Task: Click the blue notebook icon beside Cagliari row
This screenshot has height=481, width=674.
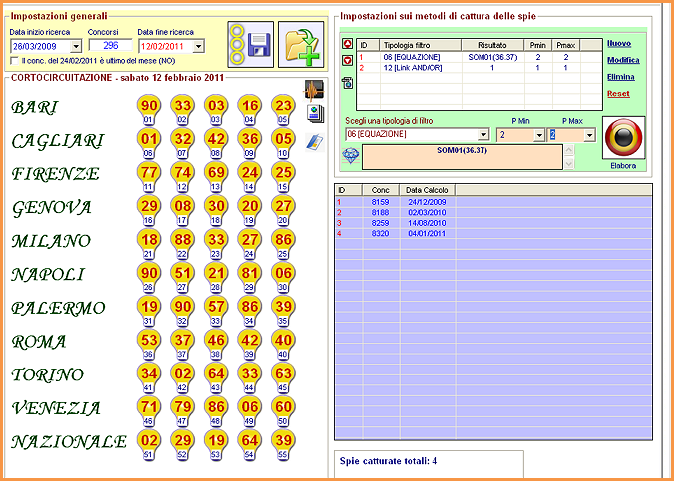Action: pos(313,142)
